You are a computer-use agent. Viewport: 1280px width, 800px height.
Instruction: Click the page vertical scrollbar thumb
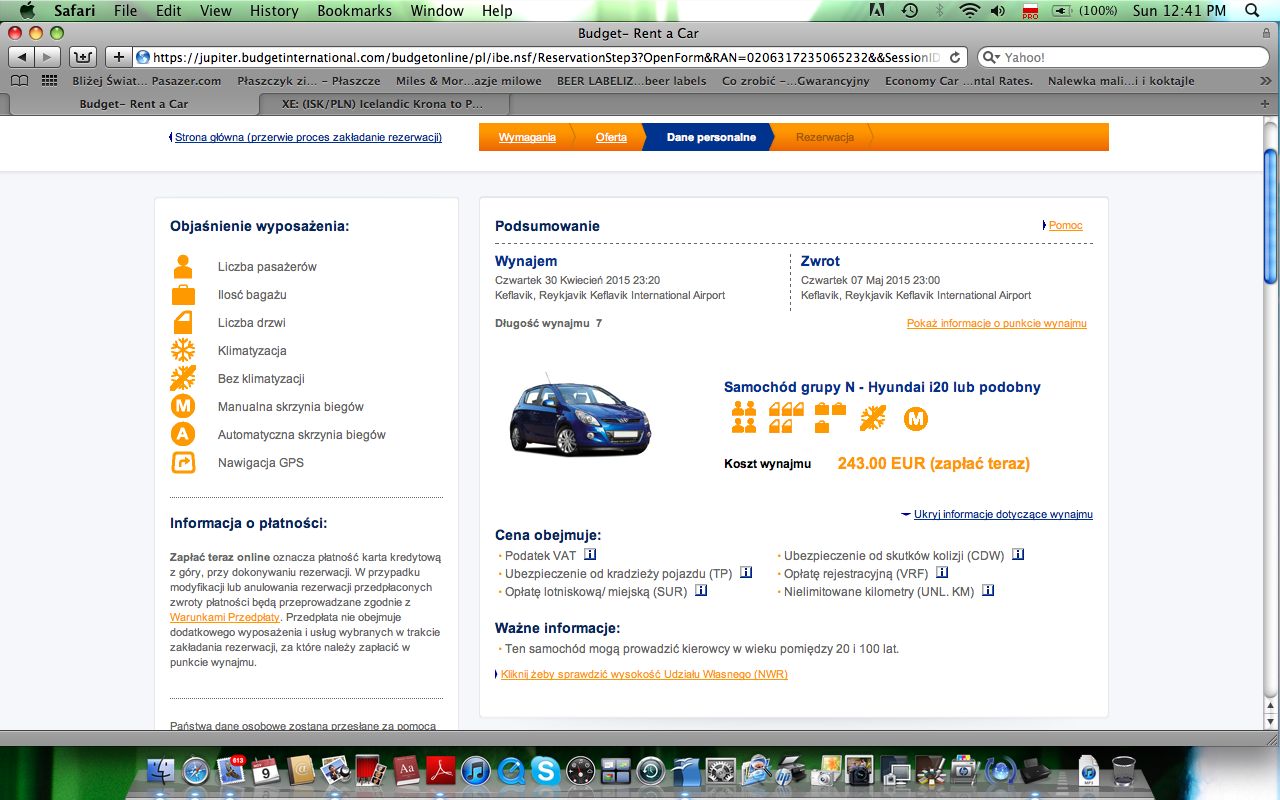[x=1271, y=215]
